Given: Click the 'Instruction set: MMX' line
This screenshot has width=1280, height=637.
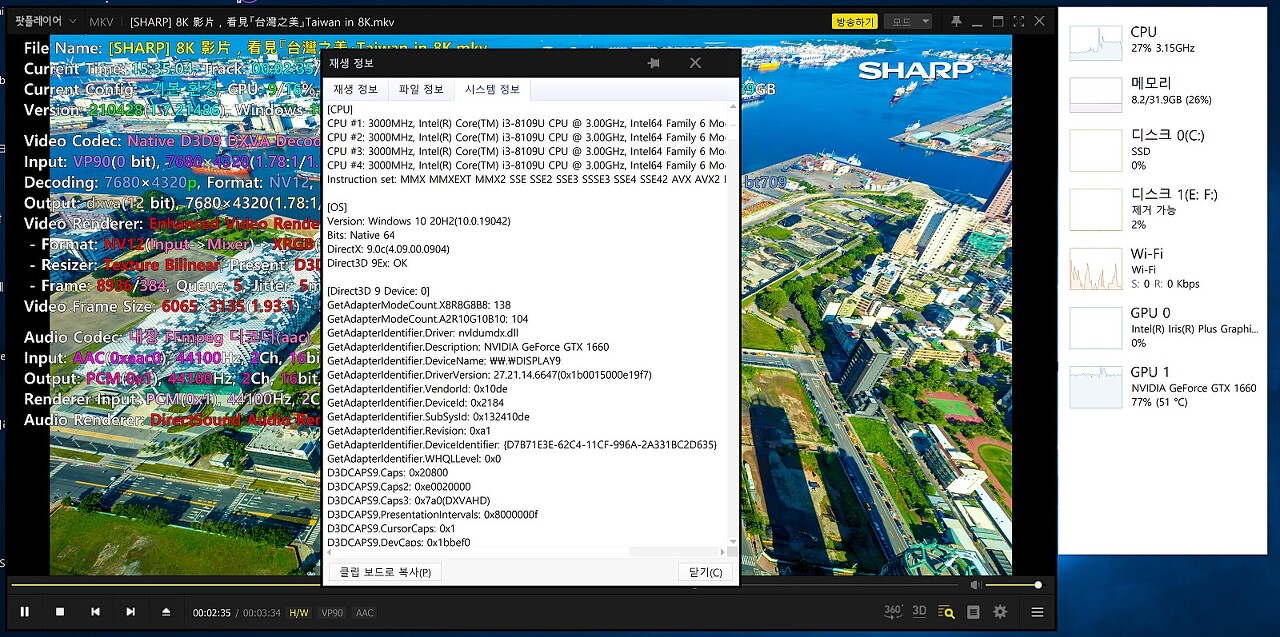Looking at the screenshot, I should [x=525, y=179].
